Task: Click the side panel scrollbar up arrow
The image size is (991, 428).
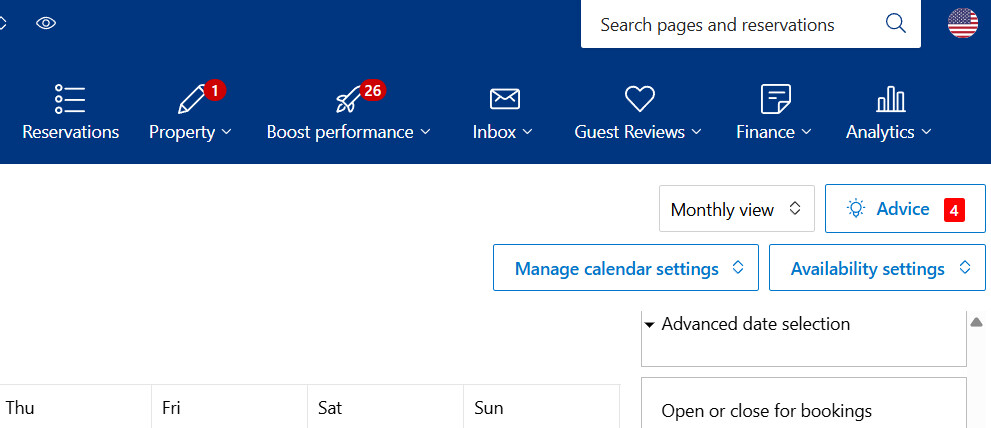Action: [x=977, y=322]
